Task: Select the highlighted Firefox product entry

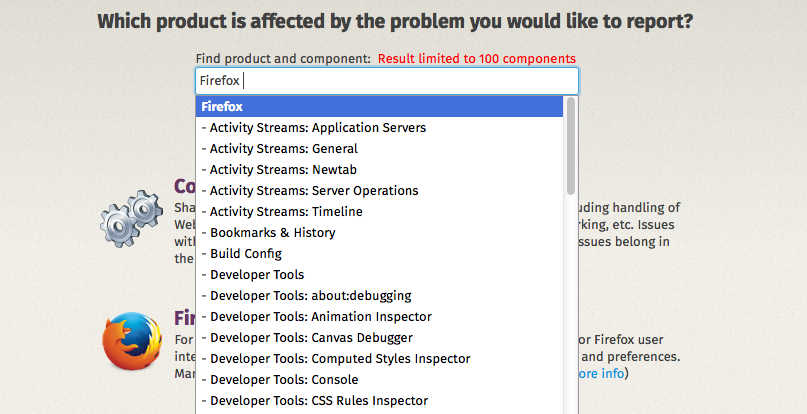Action: [379, 107]
